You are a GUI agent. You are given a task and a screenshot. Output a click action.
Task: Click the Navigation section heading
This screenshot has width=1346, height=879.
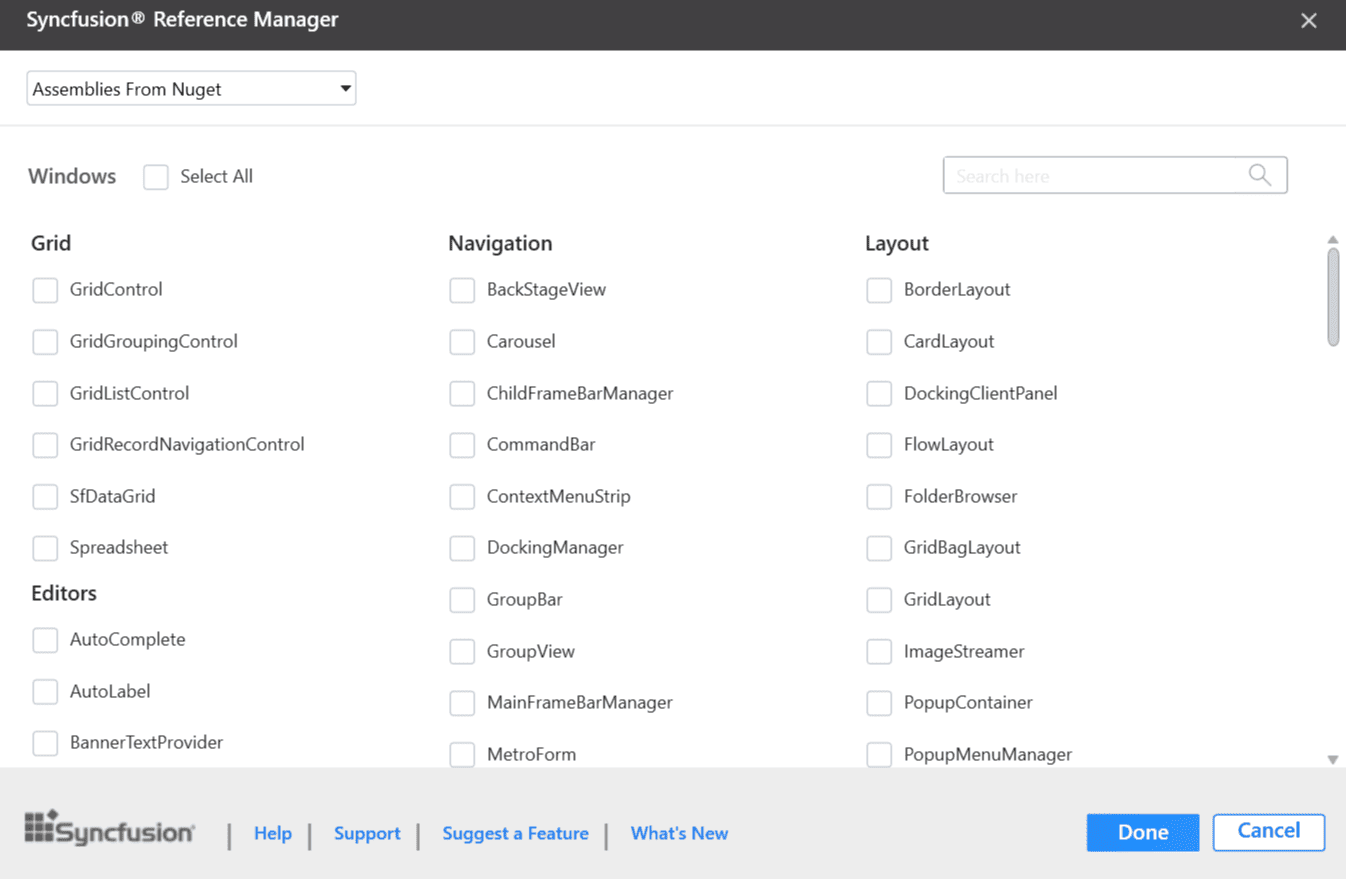tap(500, 243)
